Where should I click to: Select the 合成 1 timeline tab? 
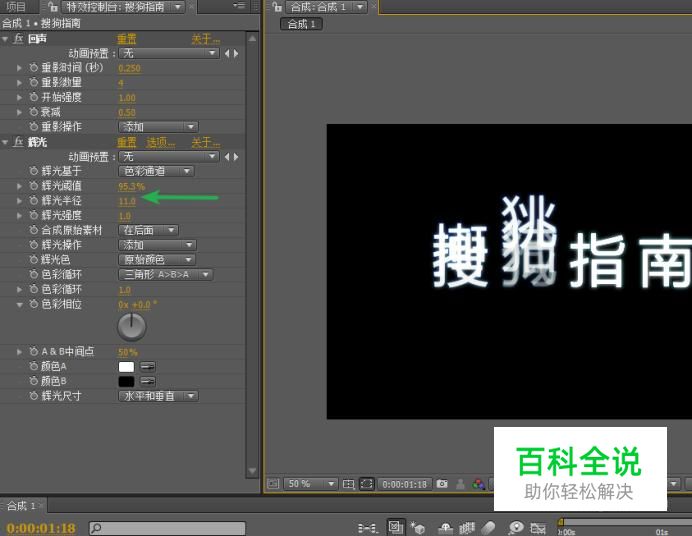[21, 506]
